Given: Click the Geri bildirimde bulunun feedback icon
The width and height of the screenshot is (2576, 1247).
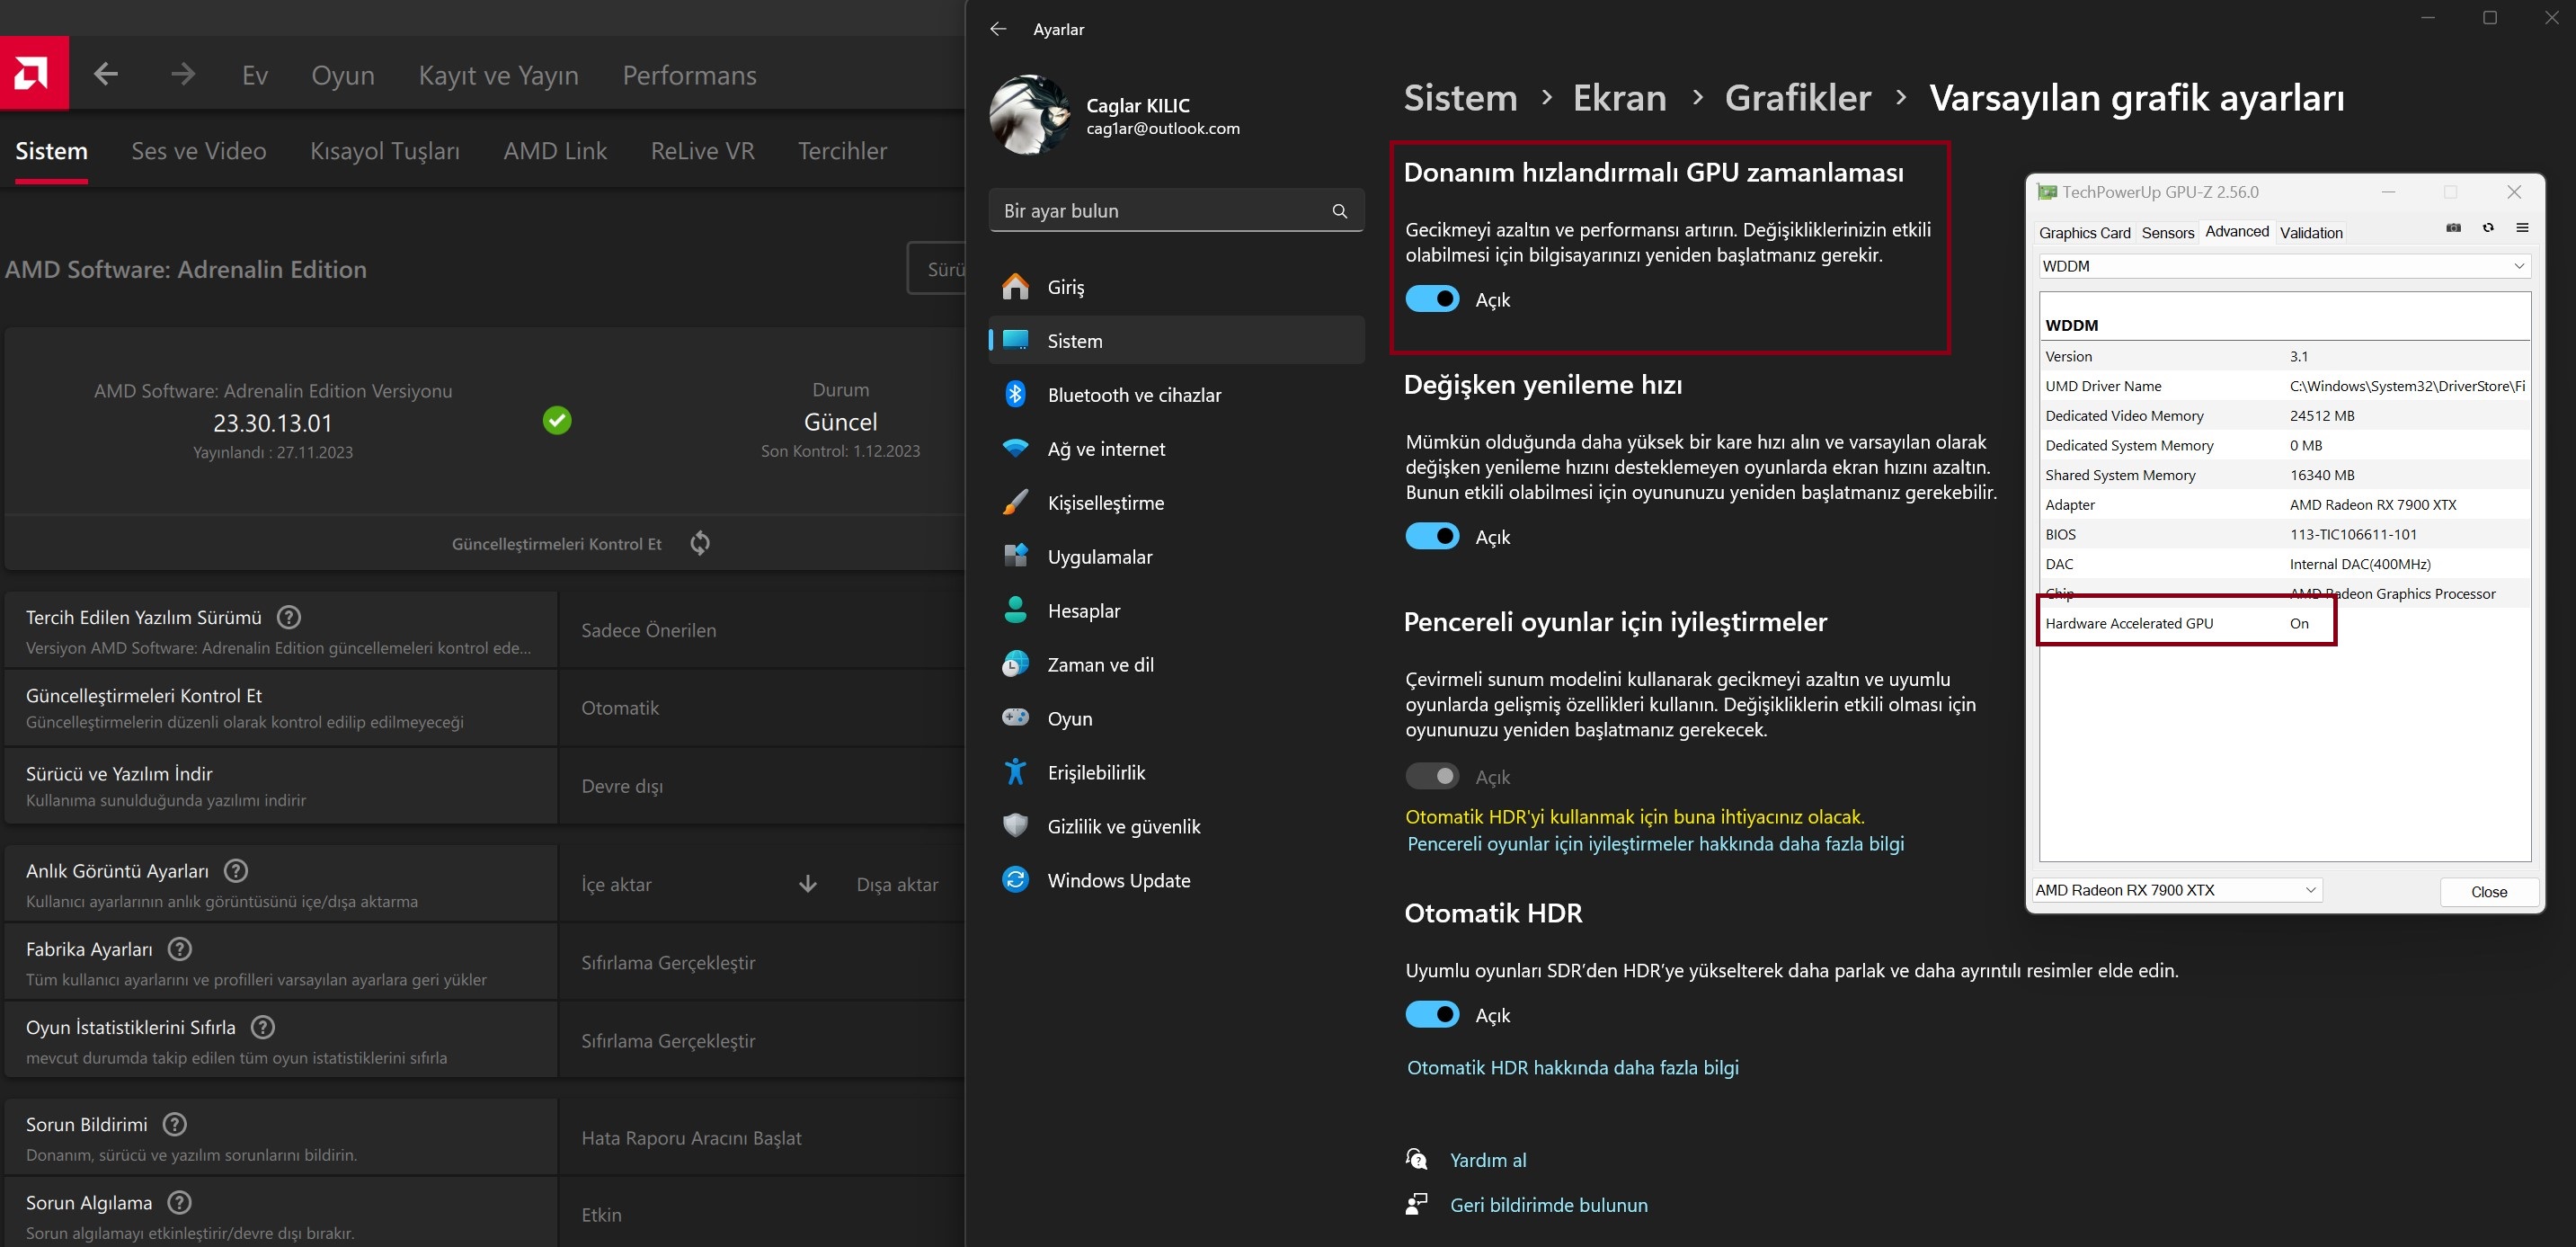Looking at the screenshot, I should click(x=1416, y=1204).
